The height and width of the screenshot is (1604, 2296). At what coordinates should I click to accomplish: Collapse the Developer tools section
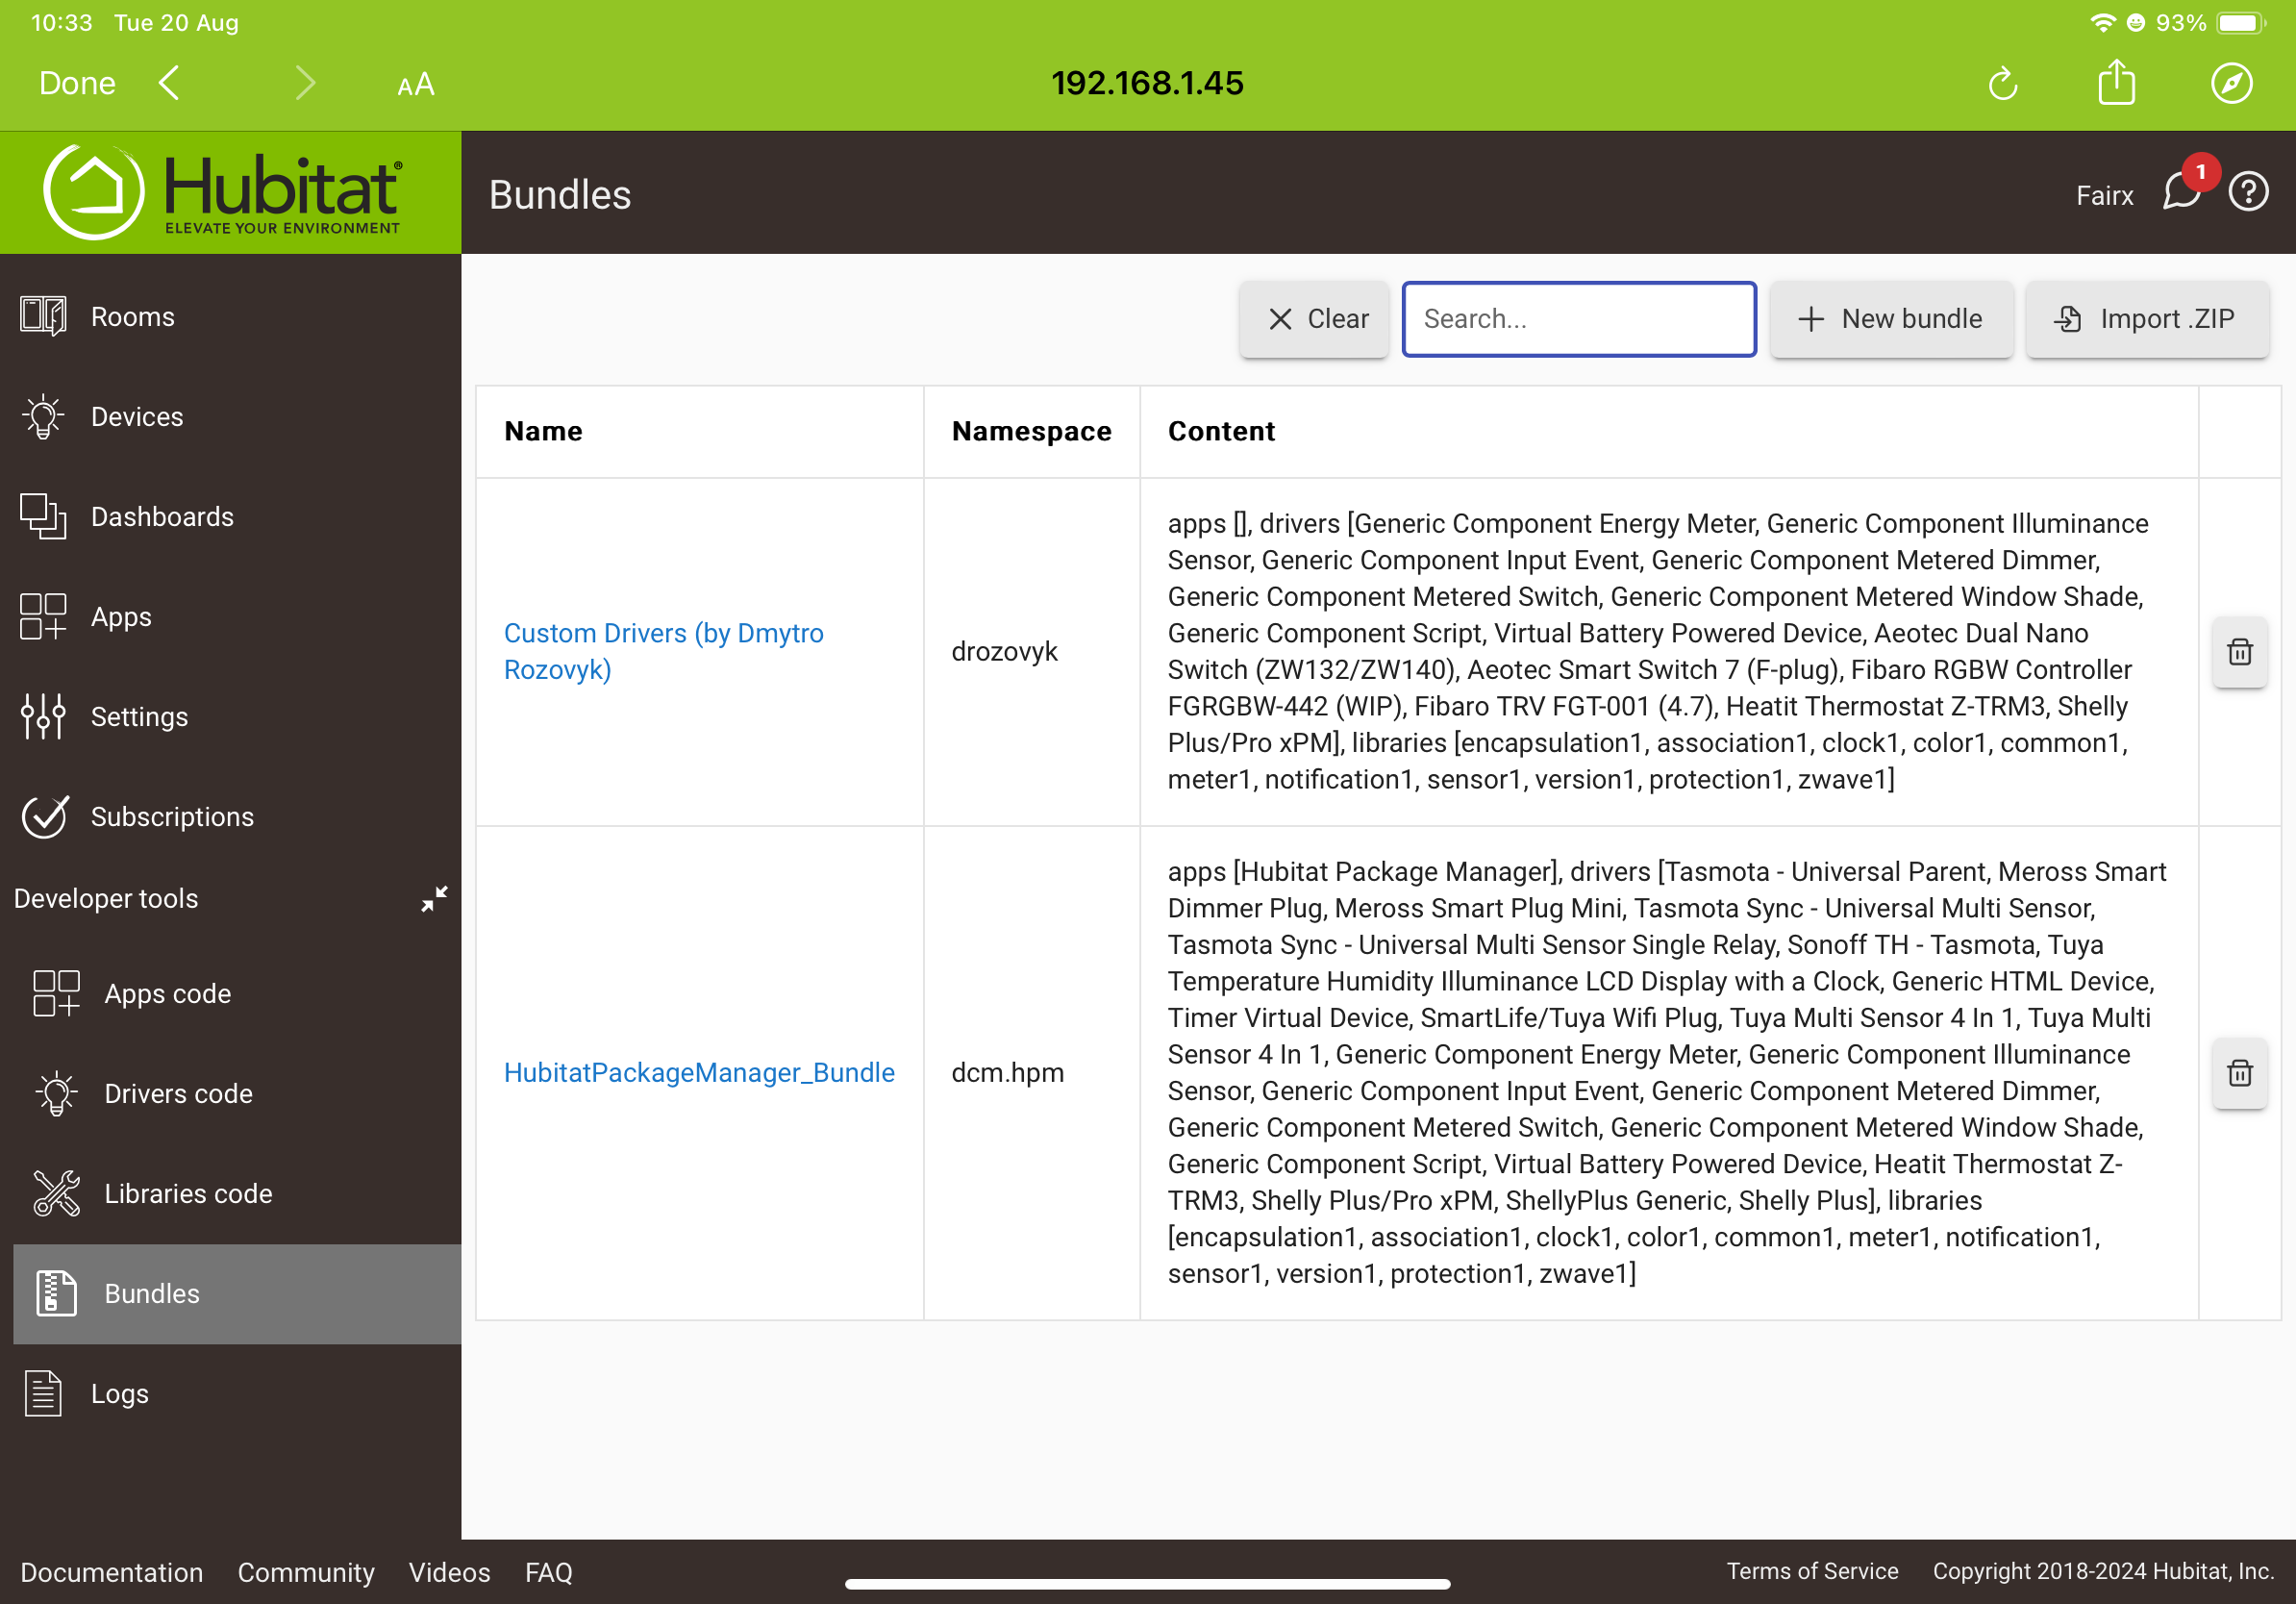click(x=435, y=898)
